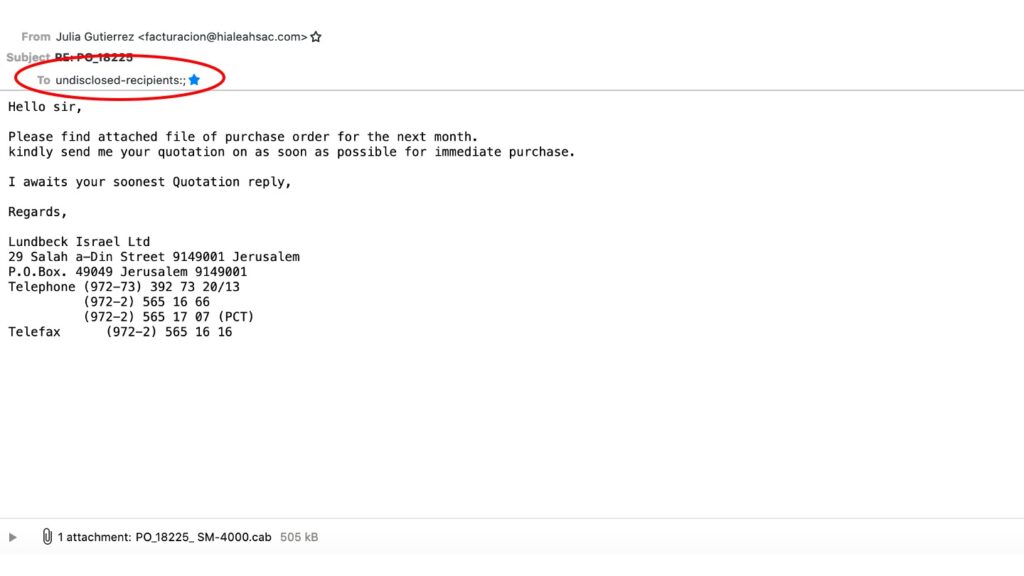1024x576 pixels.
Task: Click the 505 kB attachment size label
Action: 299,537
